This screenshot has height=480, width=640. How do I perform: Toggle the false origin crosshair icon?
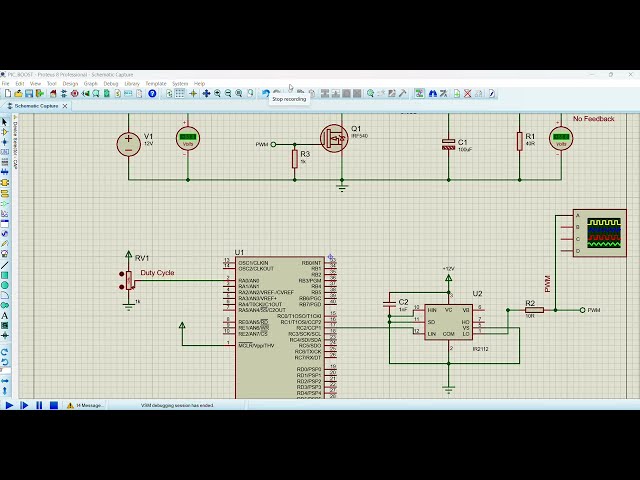tap(193, 94)
